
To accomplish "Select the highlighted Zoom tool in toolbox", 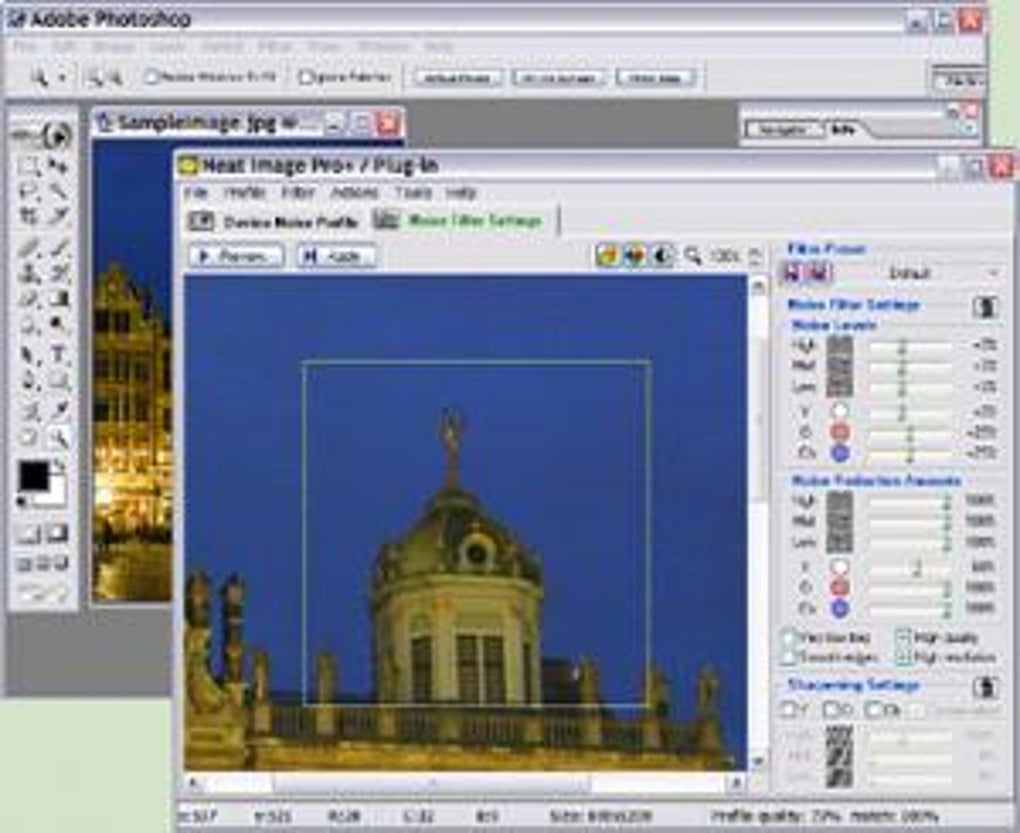I will pos(59,437).
